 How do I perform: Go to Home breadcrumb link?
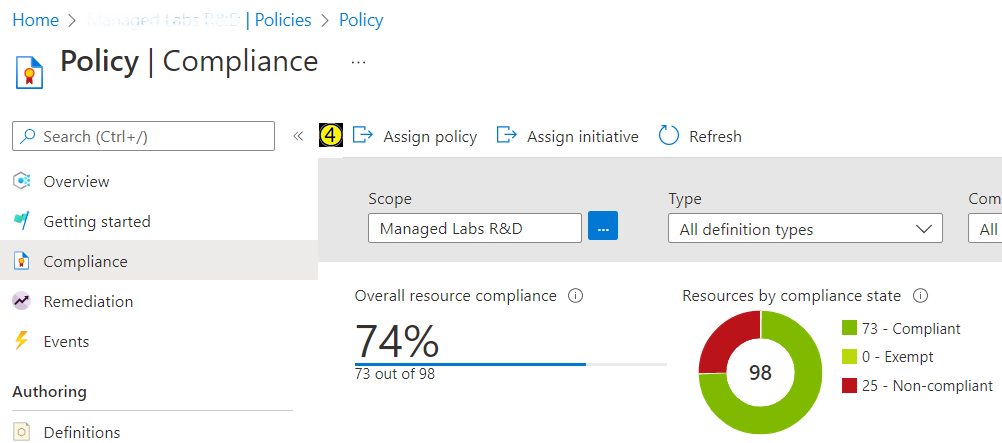point(35,20)
